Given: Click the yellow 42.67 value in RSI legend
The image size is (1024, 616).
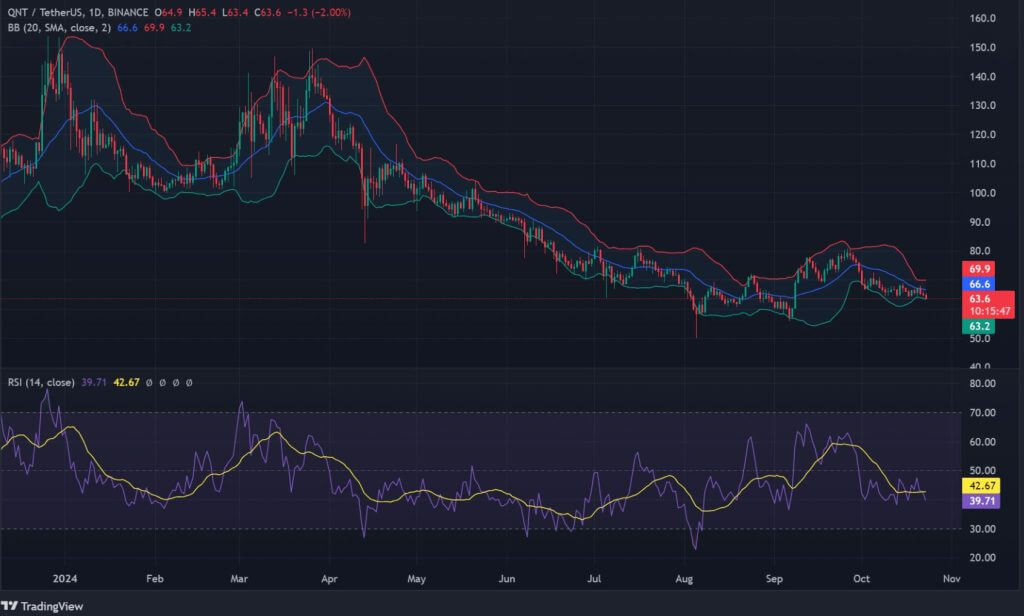Looking at the screenshot, I should [x=127, y=382].
